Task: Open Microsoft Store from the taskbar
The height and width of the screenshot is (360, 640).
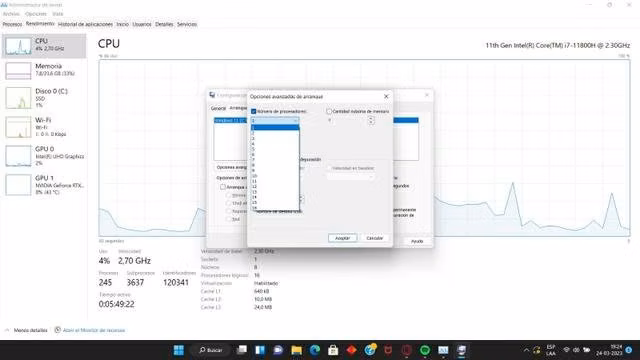Action: pos(333,350)
